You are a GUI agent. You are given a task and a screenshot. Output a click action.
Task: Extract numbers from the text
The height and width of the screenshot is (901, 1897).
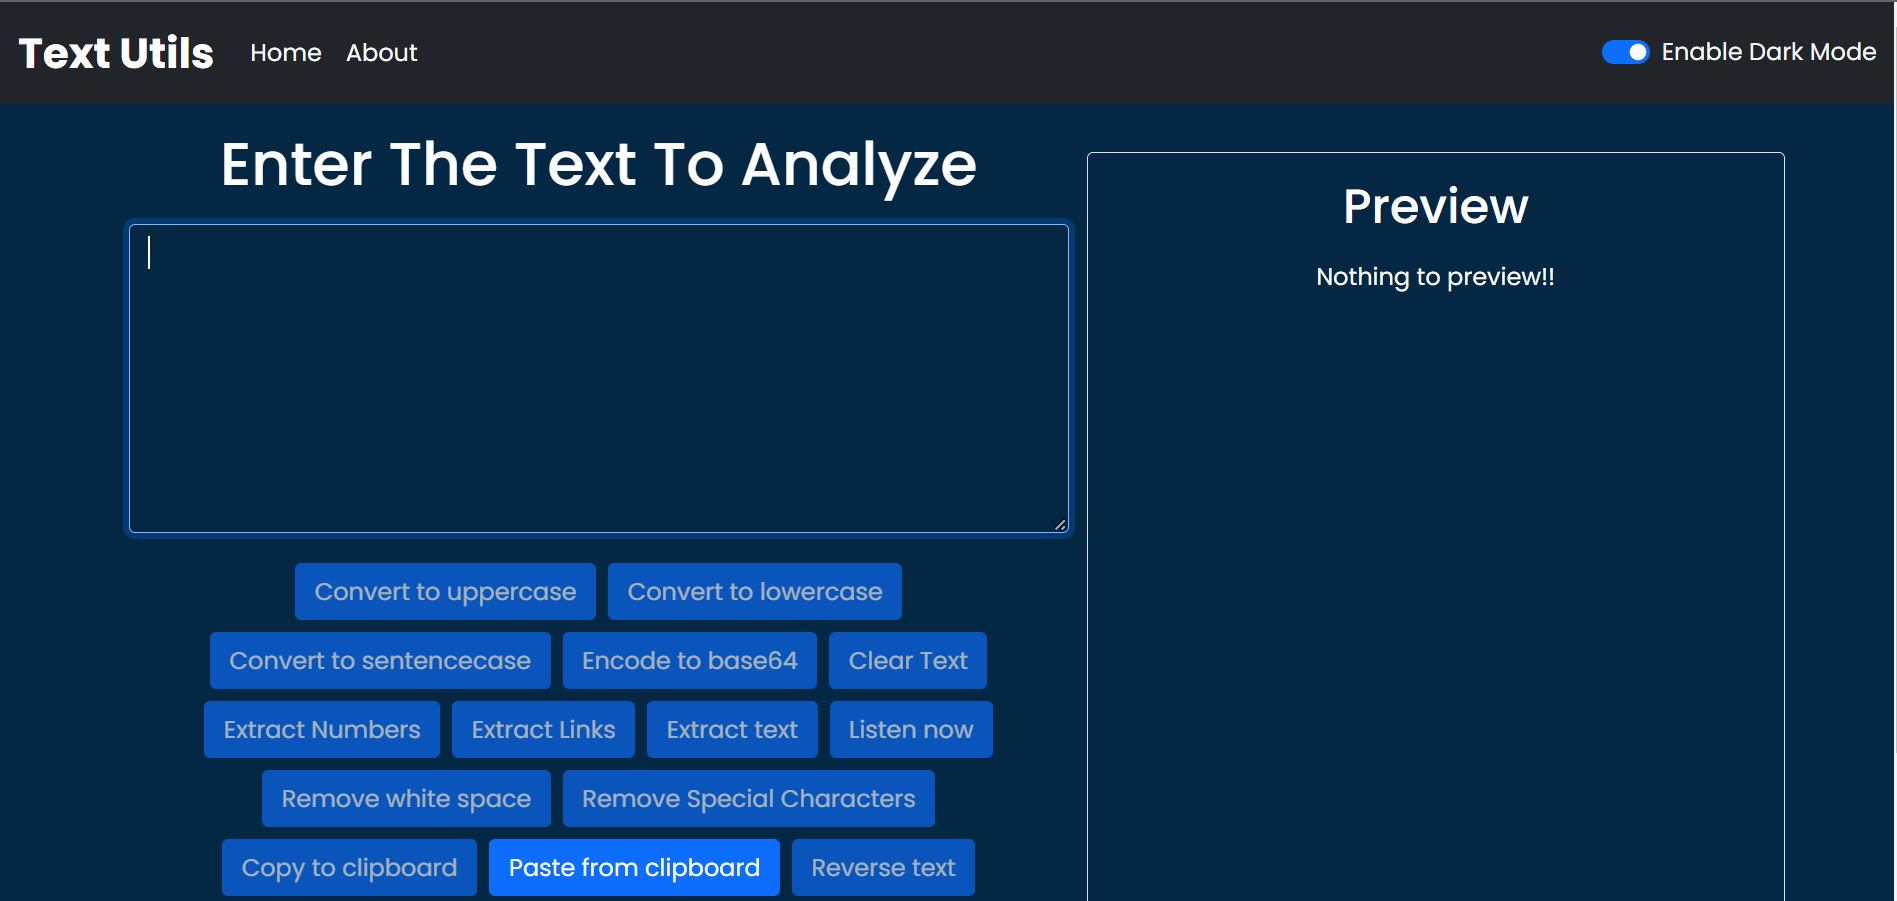[321, 729]
